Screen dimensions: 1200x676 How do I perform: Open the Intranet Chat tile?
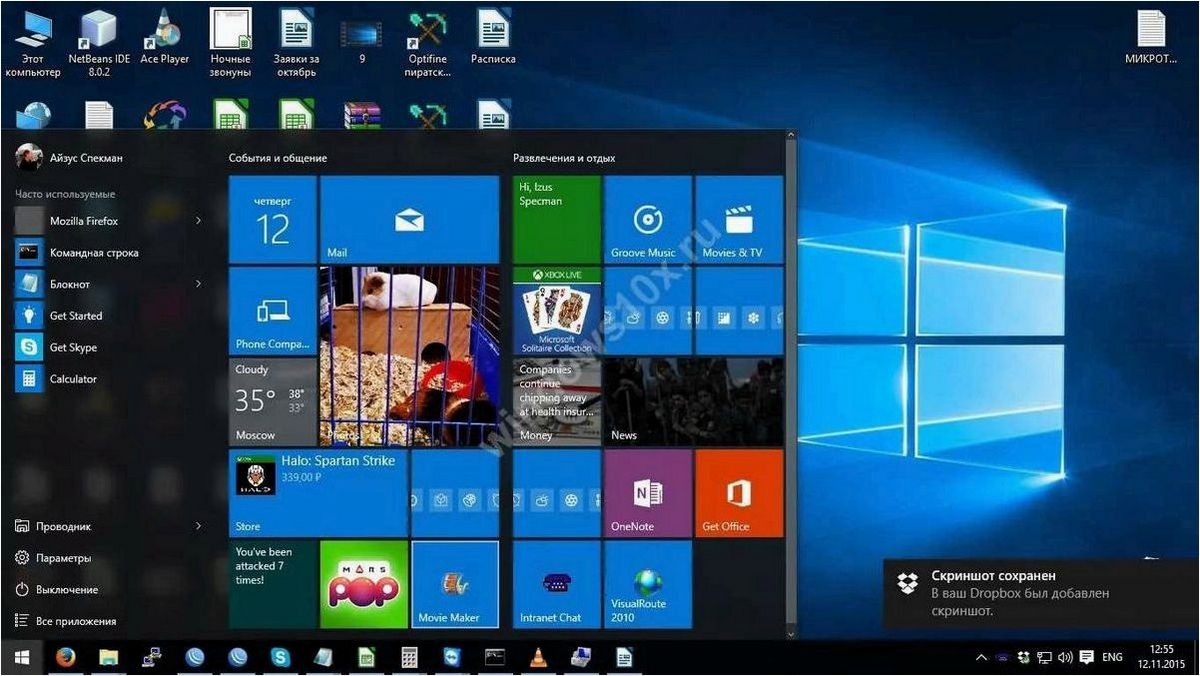click(x=556, y=584)
